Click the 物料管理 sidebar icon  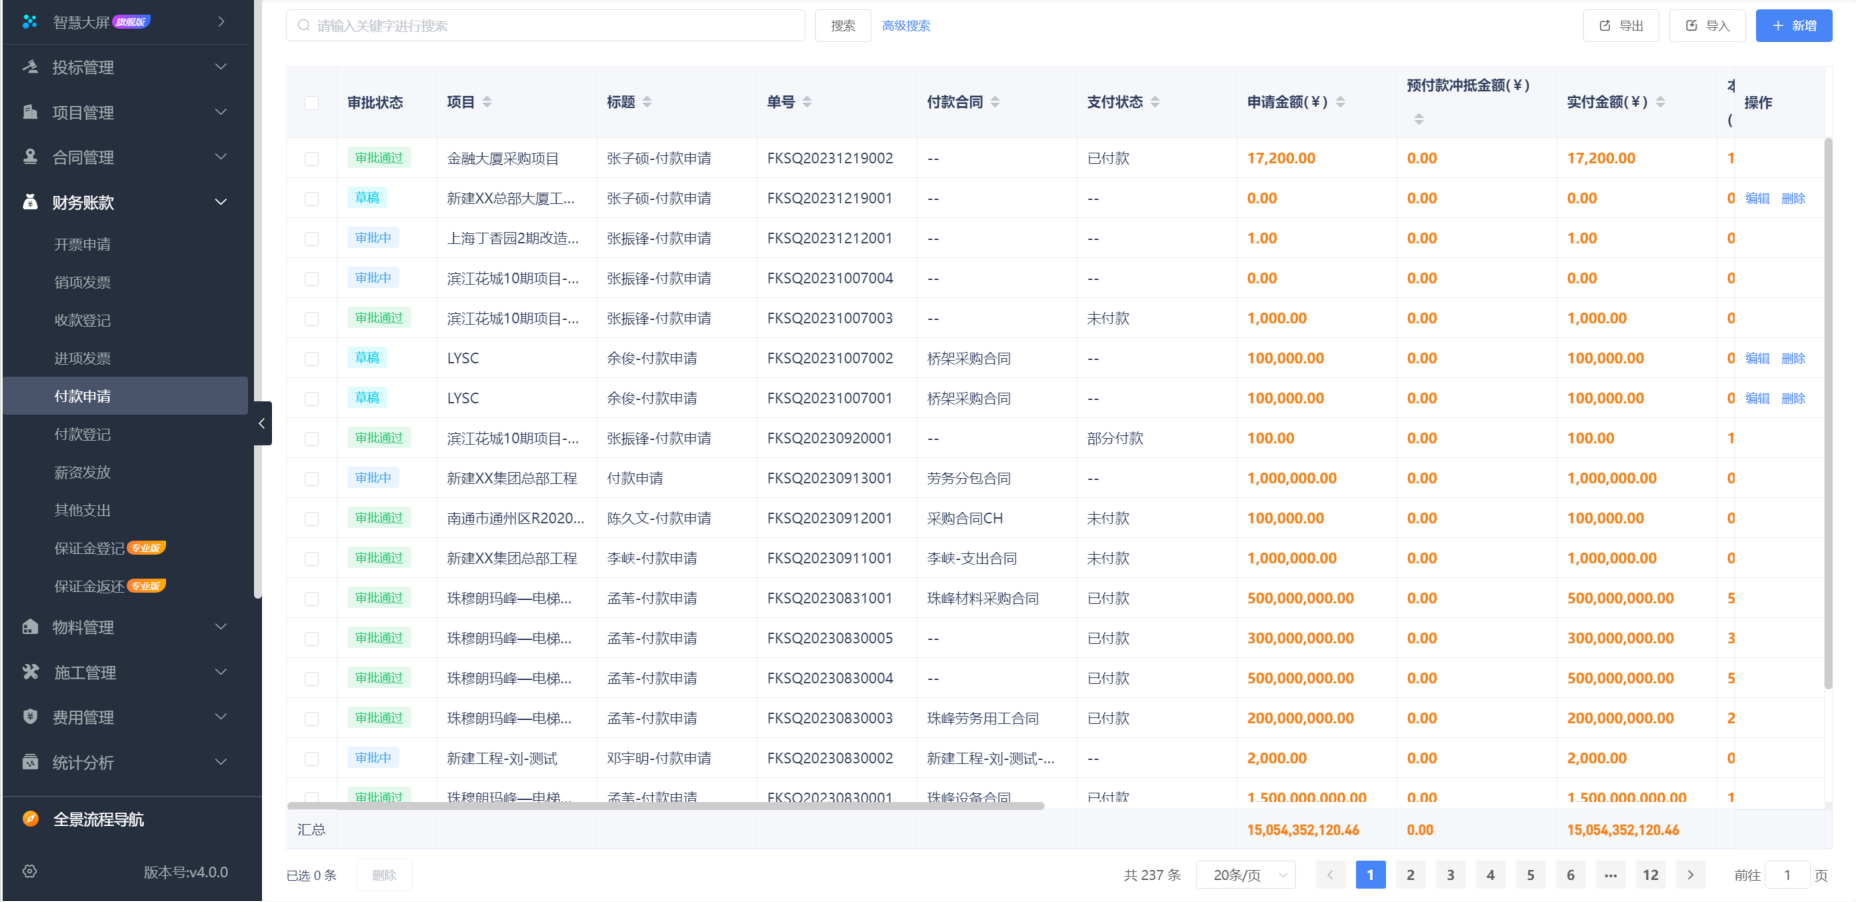[31, 627]
